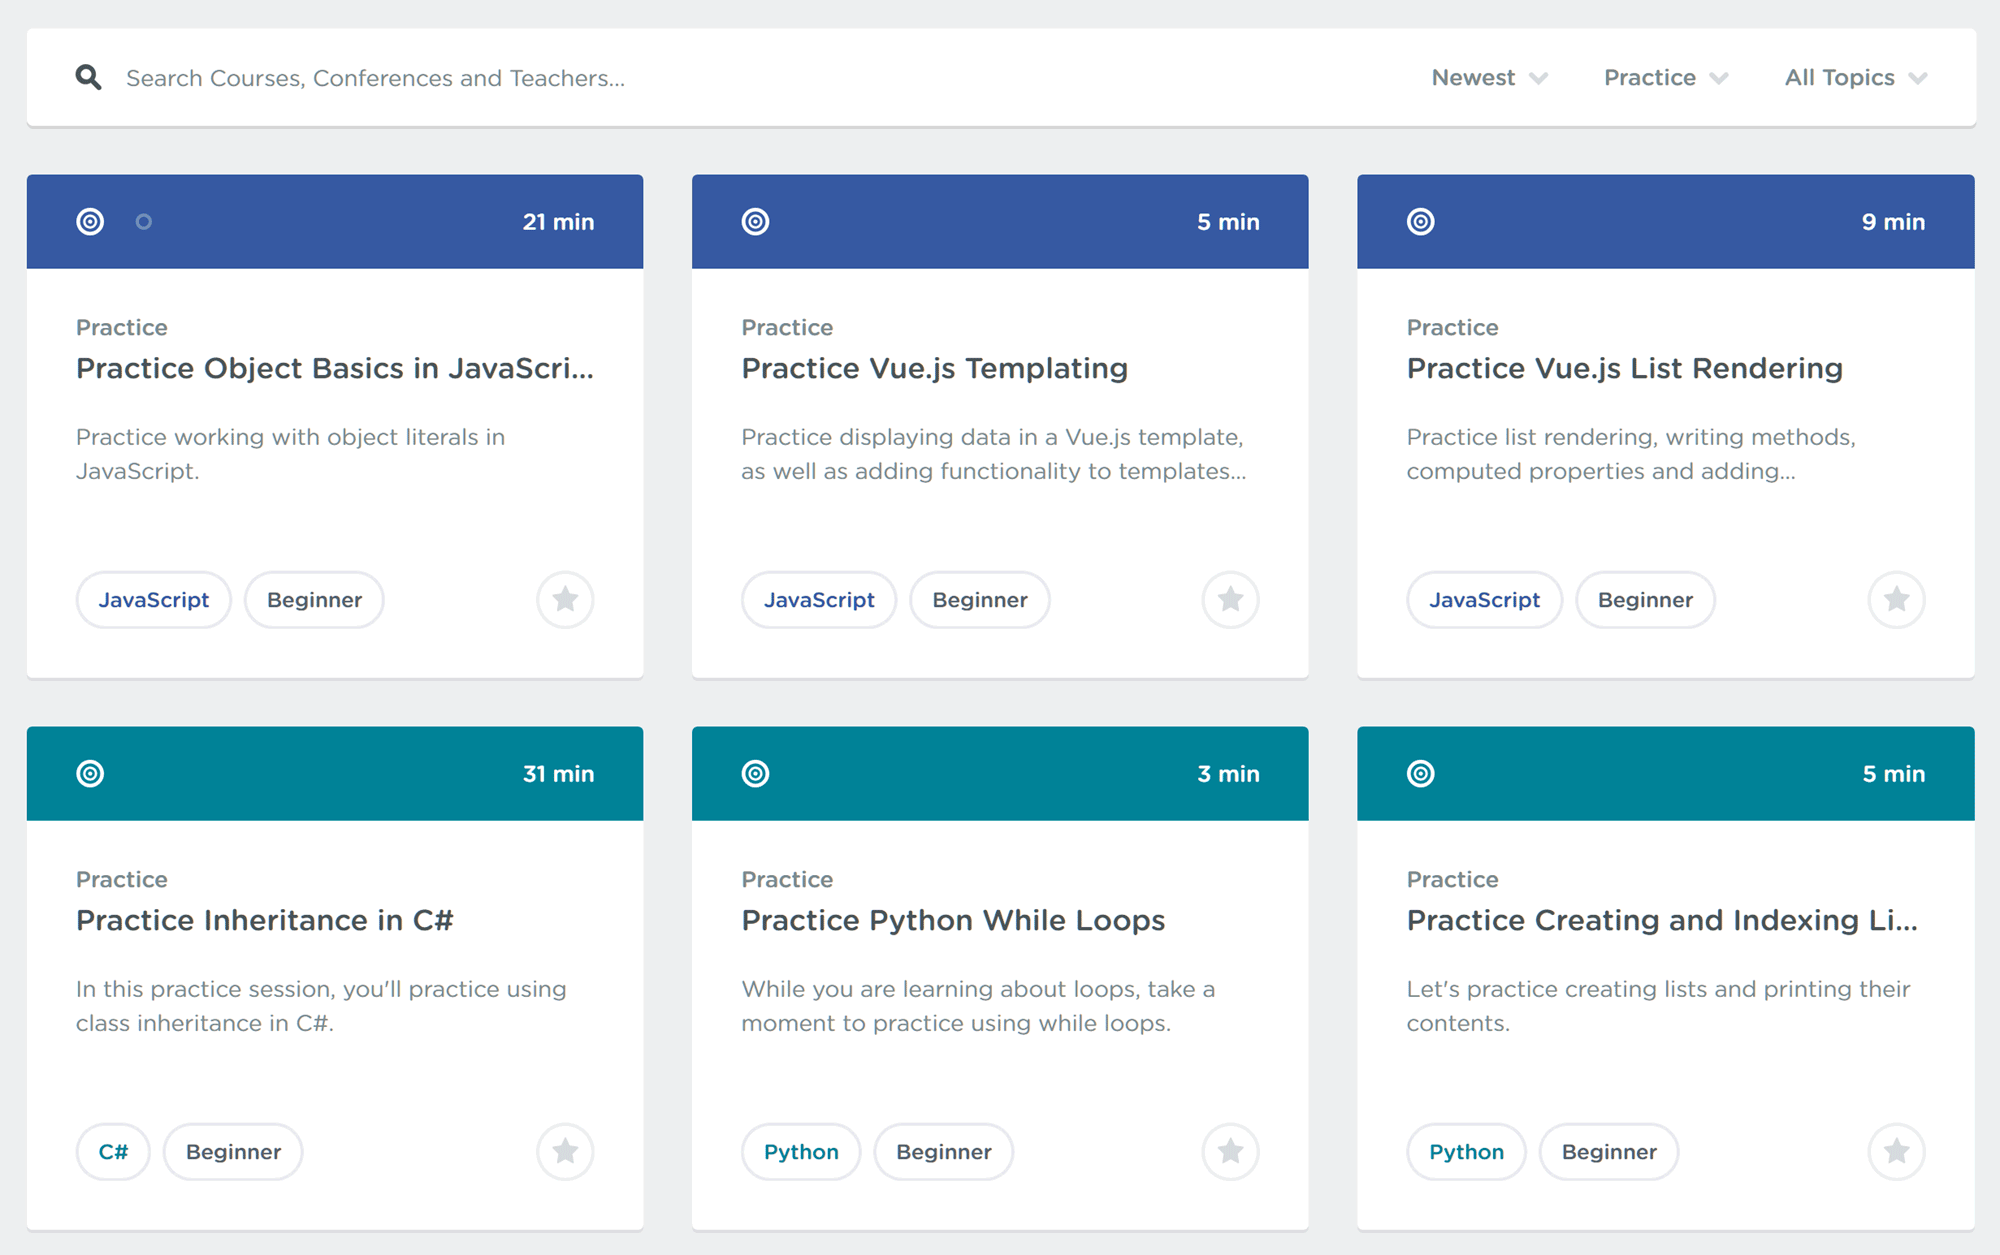Open the Practice type filter dropdown

(1666, 78)
